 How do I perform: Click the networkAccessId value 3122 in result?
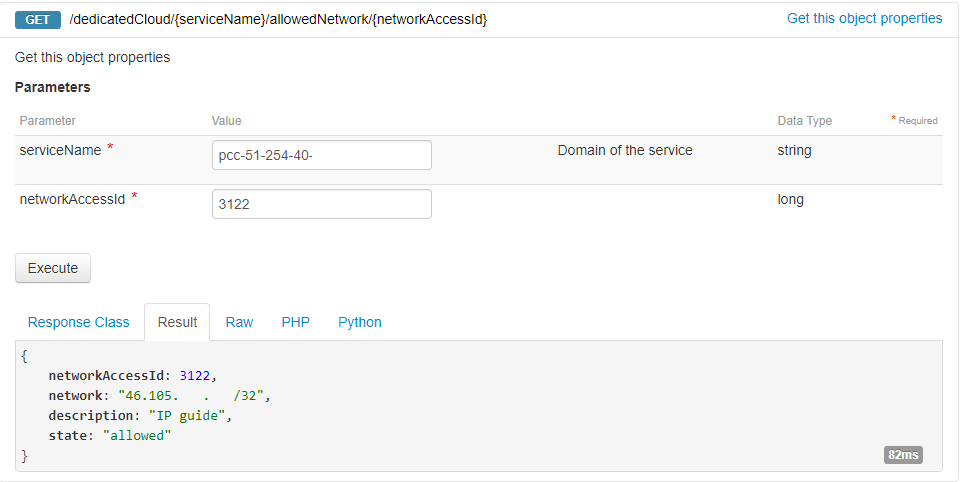195,376
